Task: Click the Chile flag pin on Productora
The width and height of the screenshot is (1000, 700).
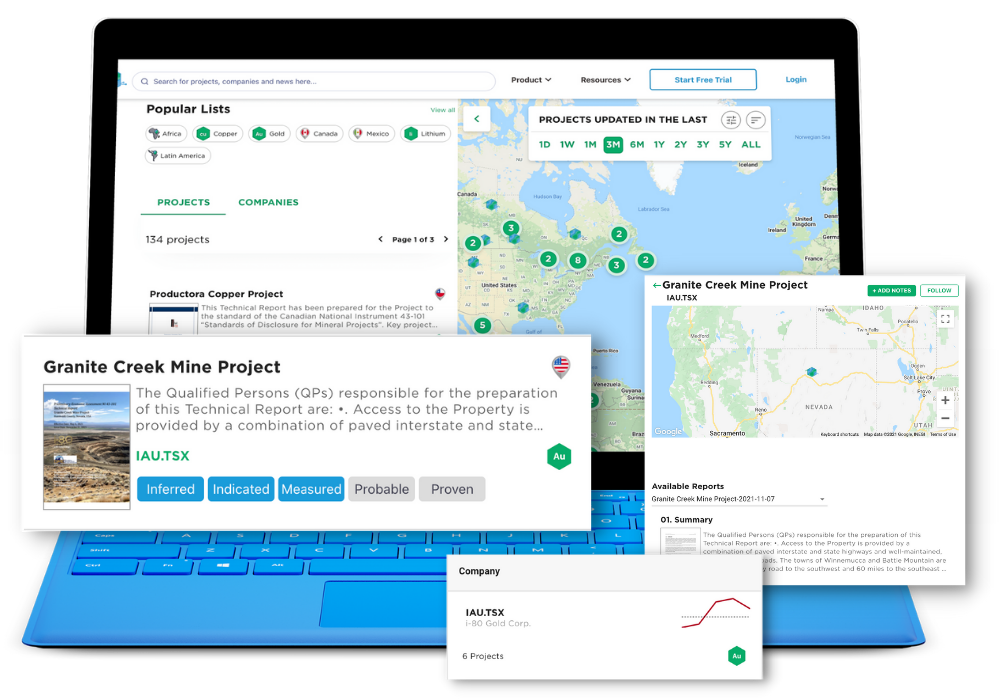Action: [x=439, y=294]
